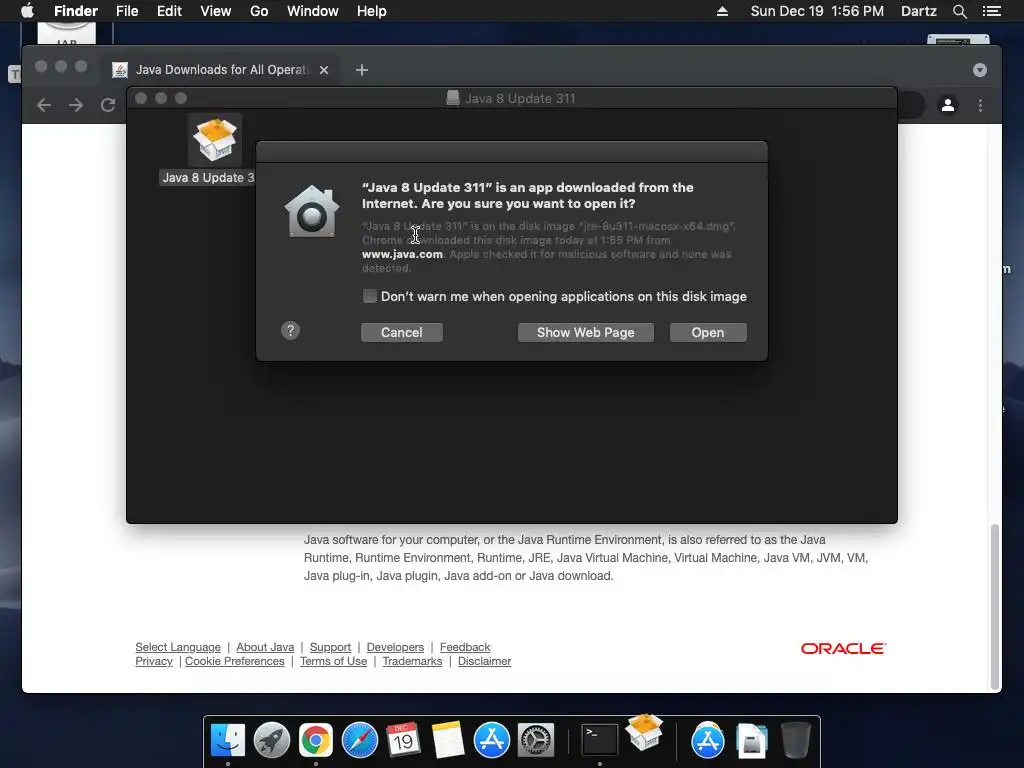Open Finder from the Dock
Image resolution: width=1024 pixels, height=768 pixels.
(x=227, y=741)
